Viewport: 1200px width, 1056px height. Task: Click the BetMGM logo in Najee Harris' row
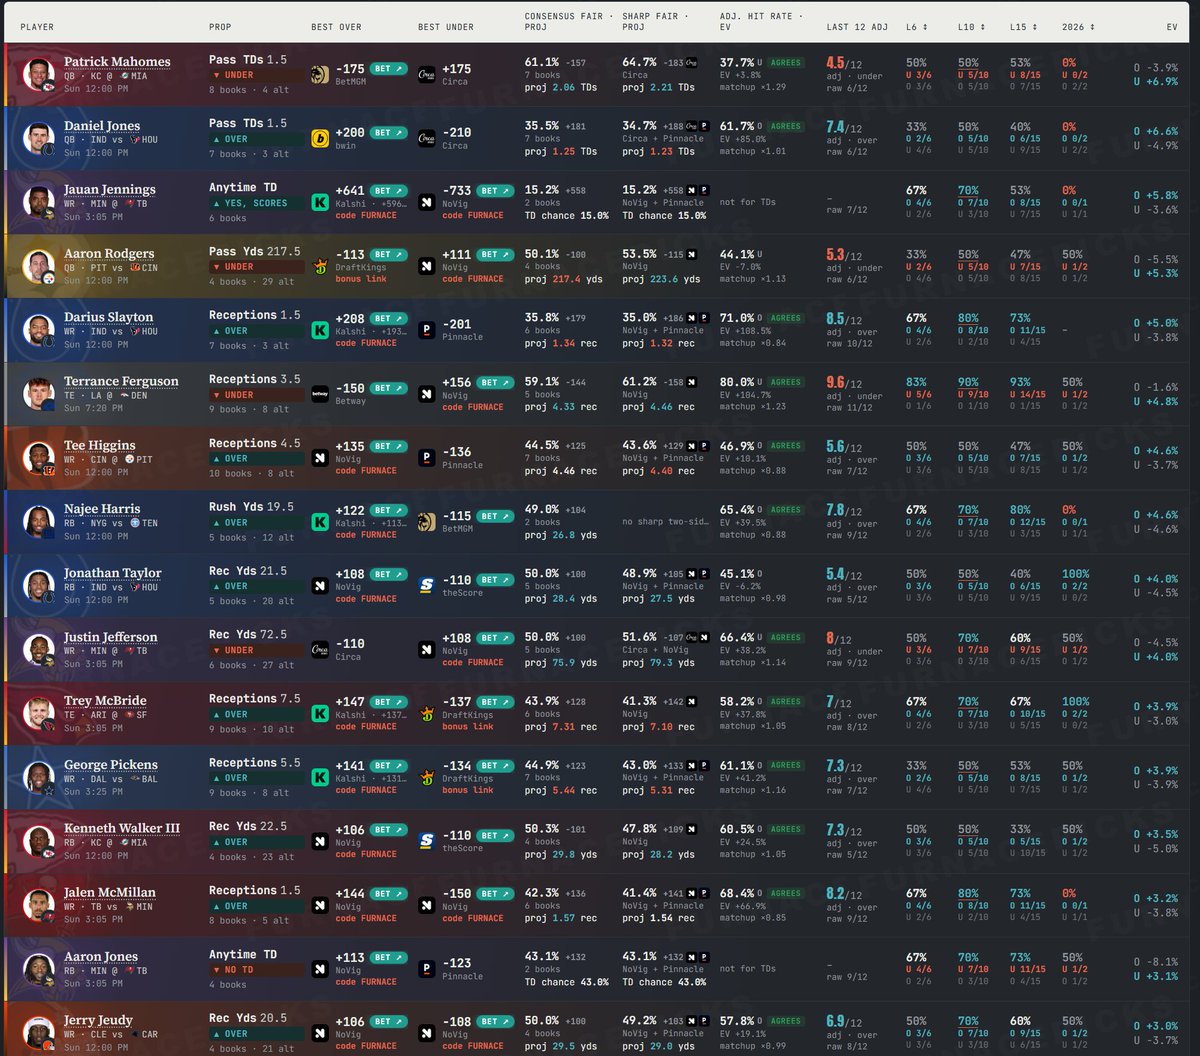427,522
